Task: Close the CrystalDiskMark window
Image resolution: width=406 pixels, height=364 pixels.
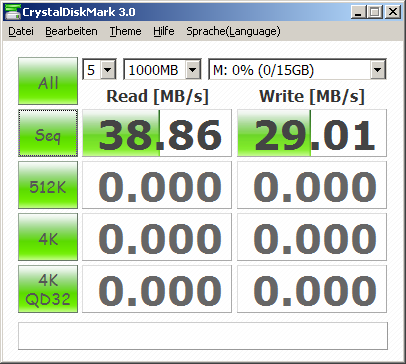Action: [x=393, y=12]
